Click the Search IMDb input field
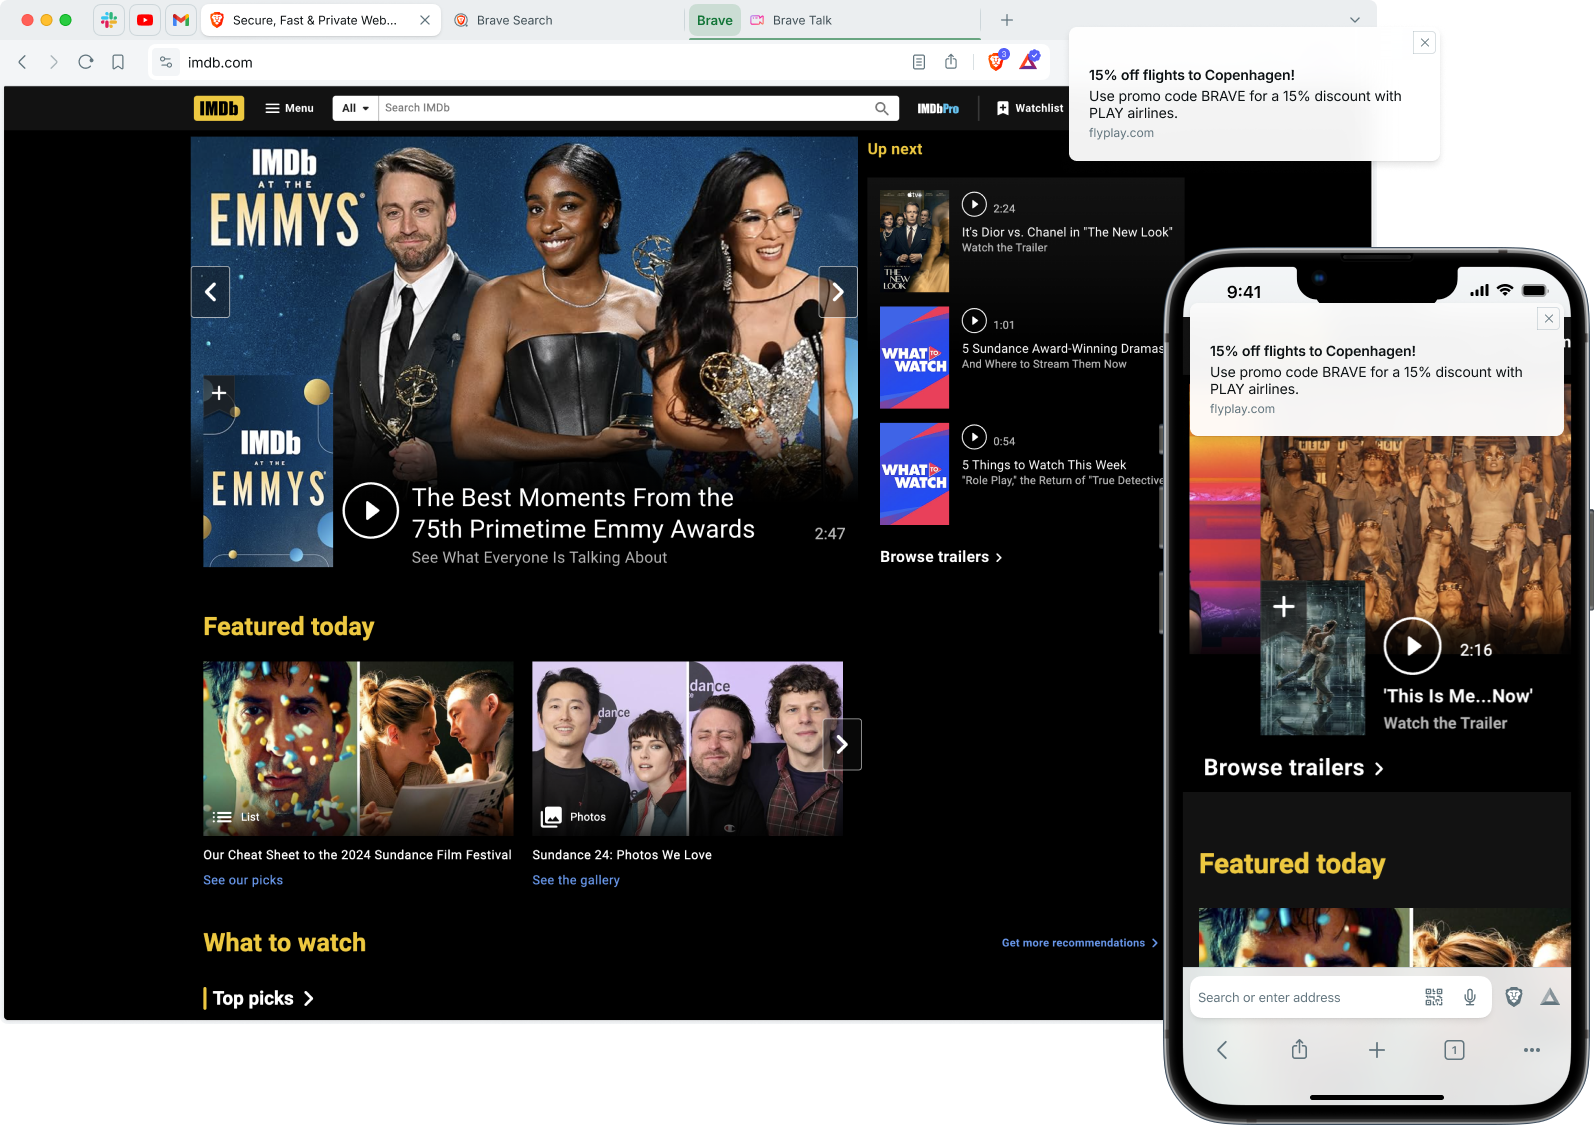 625,108
